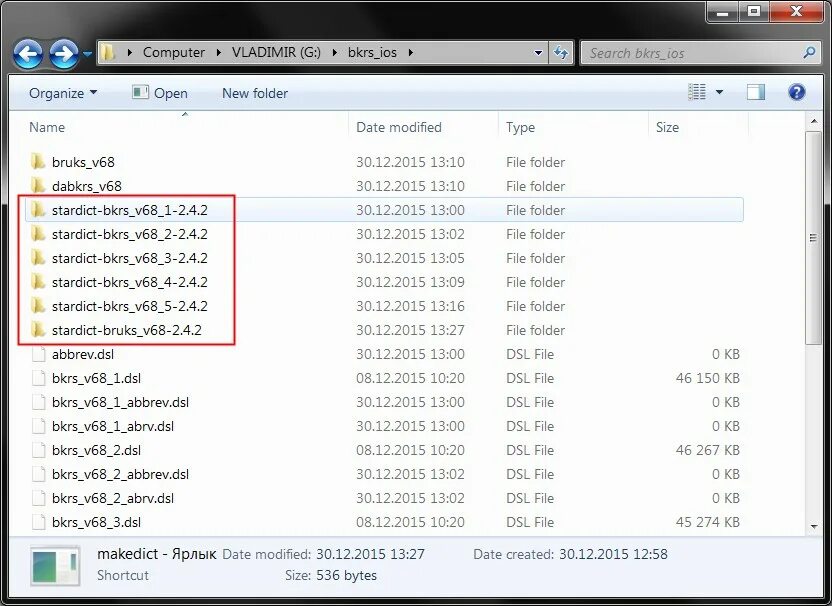
Task: Select the stardict-bkrs_v68_2-2.4.2 folder icon
Action: (x=38, y=233)
